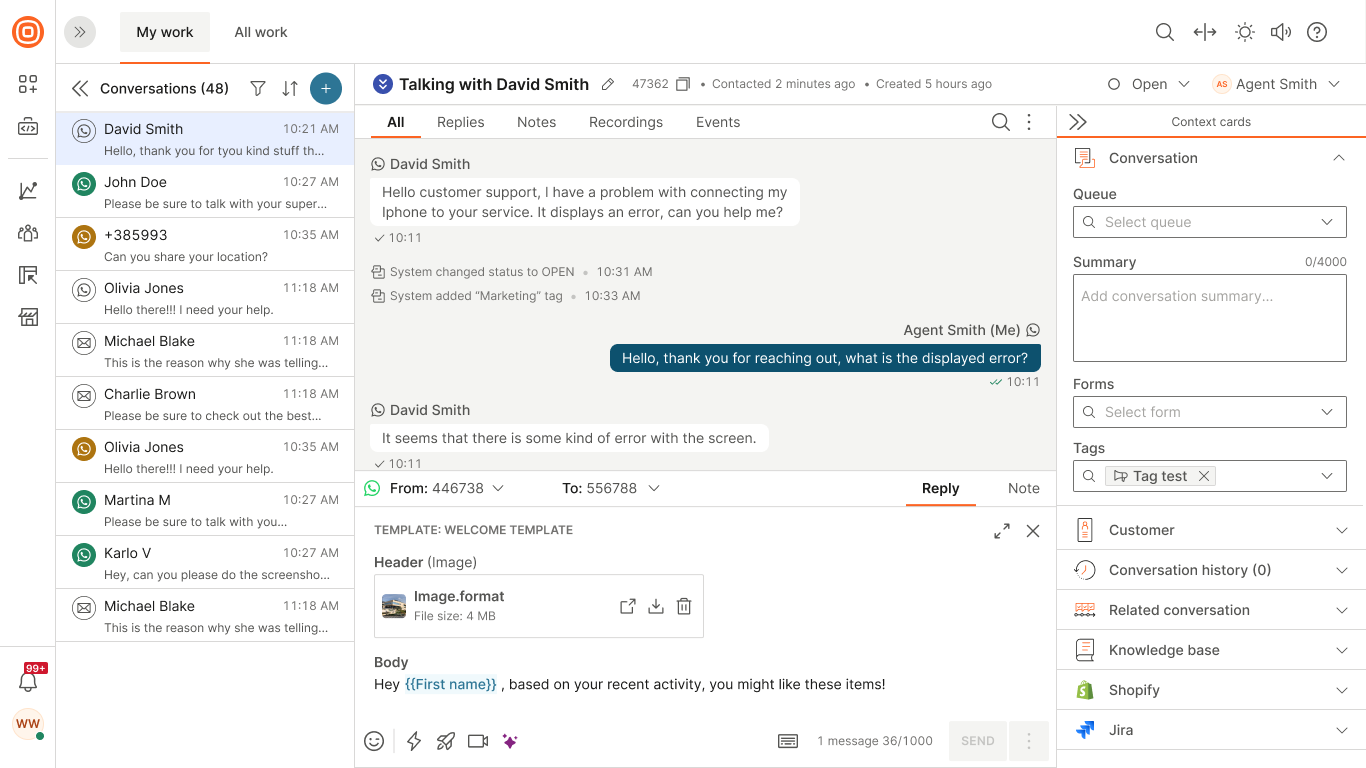Remove the Tag test tag

pyautogui.click(x=1204, y=476)
